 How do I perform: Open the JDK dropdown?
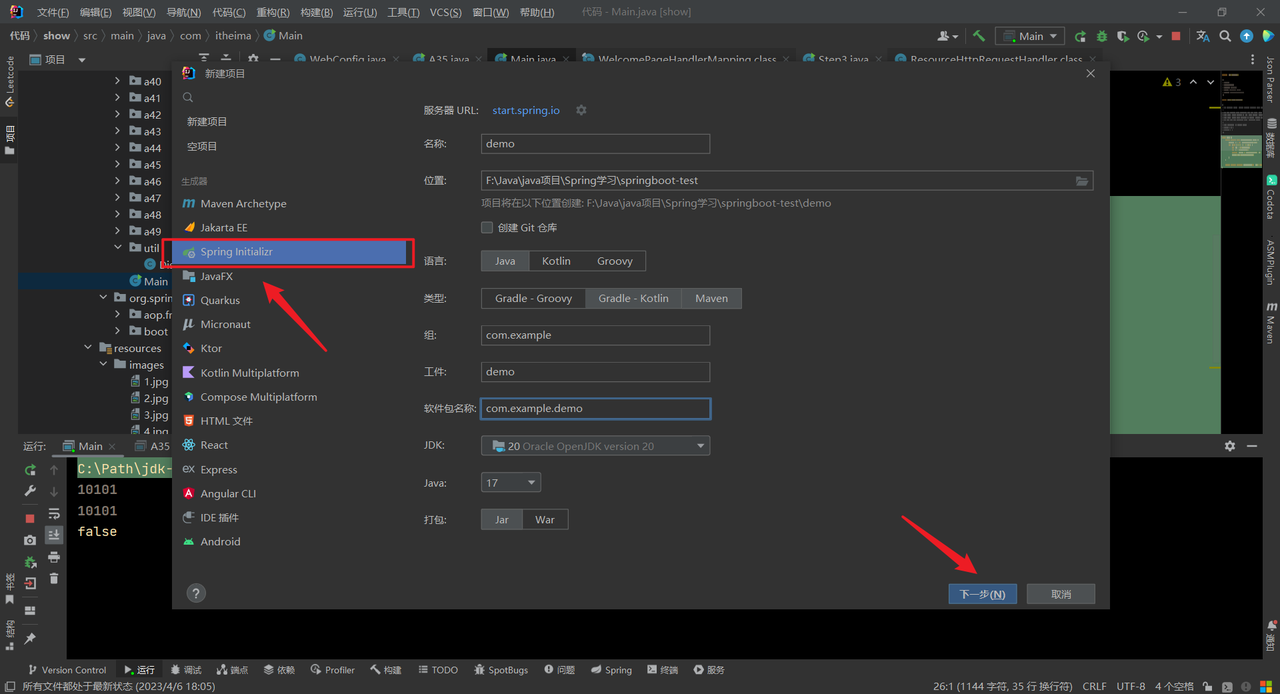coord(596,446)
